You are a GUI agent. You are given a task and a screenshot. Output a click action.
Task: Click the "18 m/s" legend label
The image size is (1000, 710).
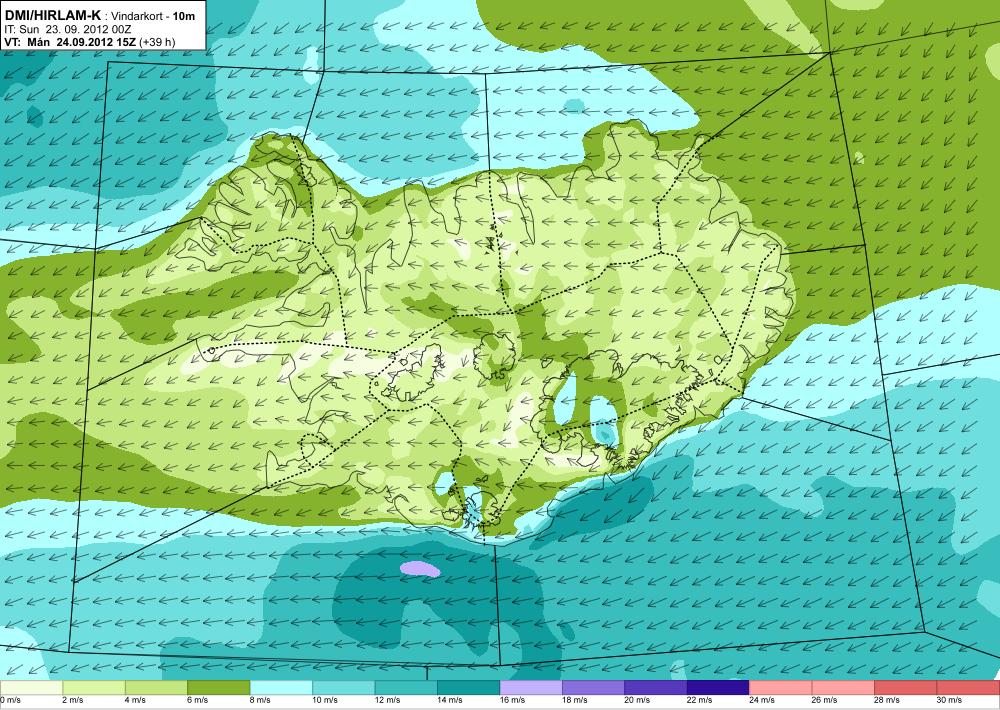575,700
